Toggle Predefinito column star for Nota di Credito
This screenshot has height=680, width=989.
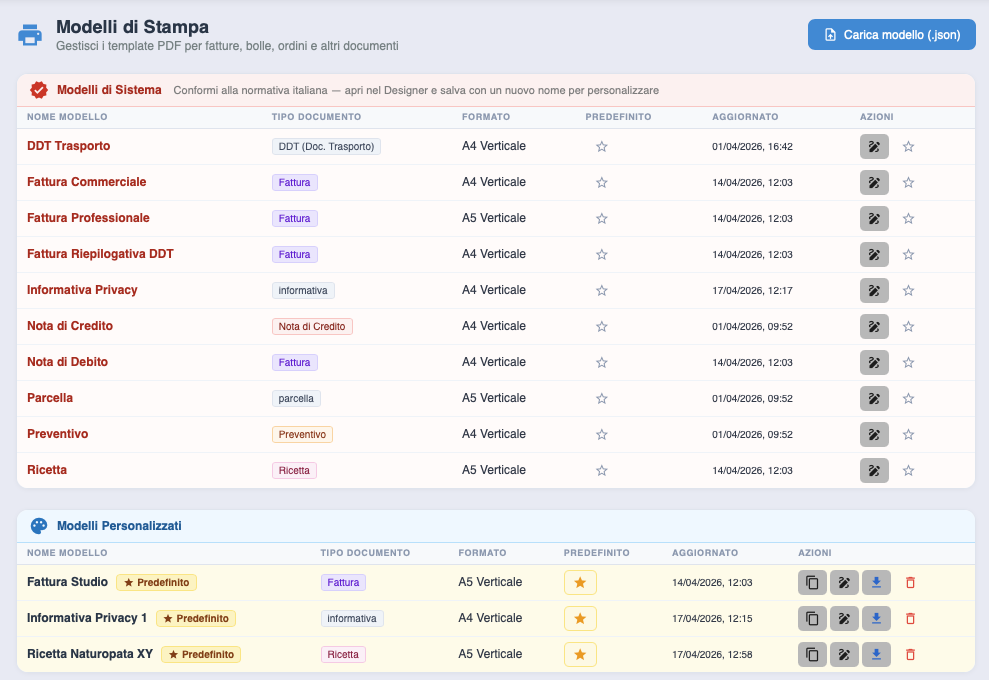click(x=602, y=327)
